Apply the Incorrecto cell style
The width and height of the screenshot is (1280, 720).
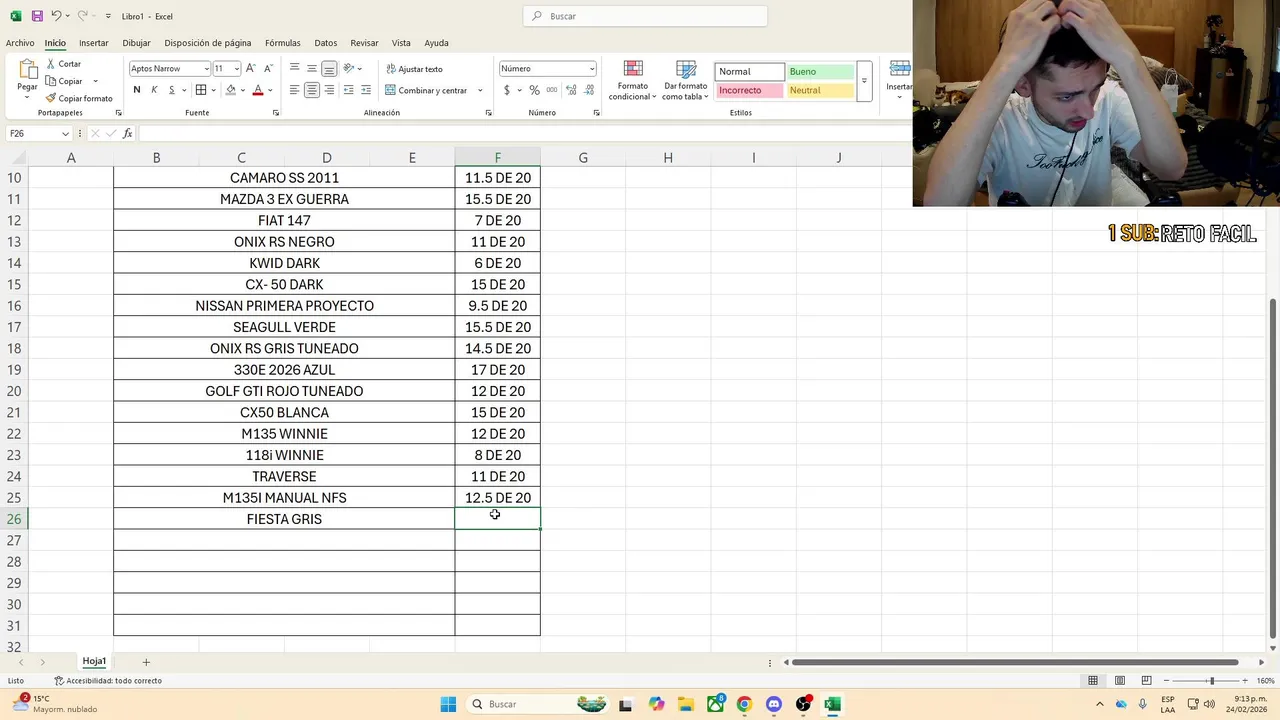pyautogui.click(x=749, y=90)
